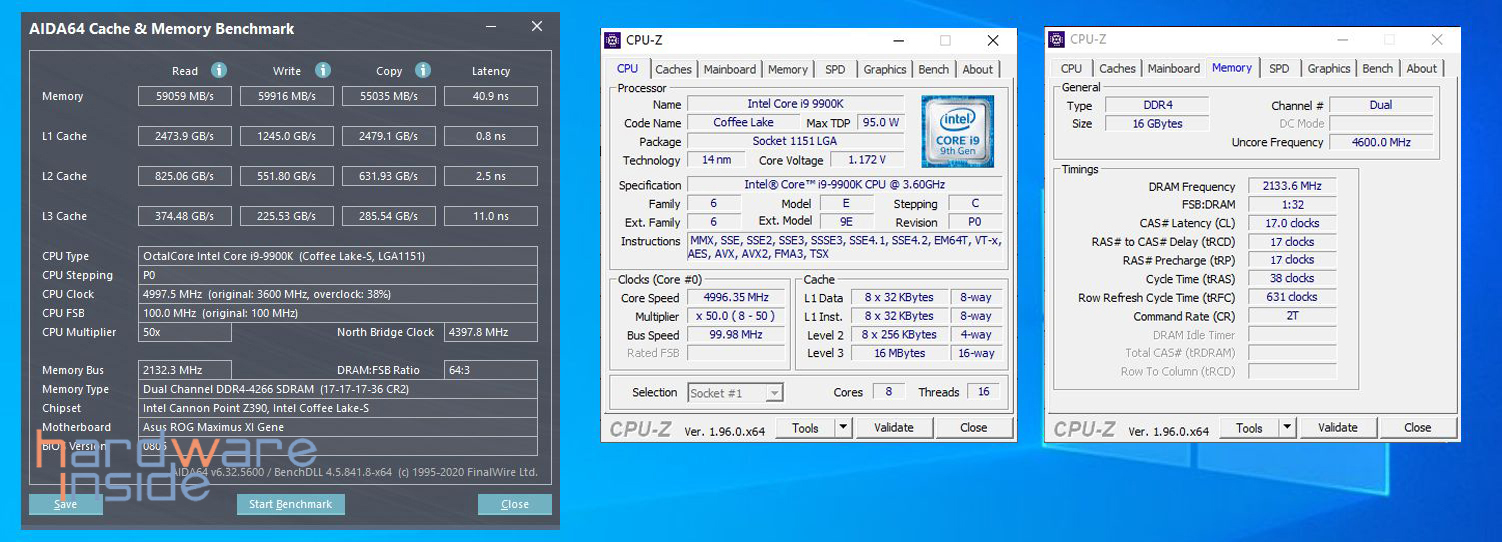1502x542 pixels.
Task: Open the Socket #1 selection dropdown
Action: 774,393
